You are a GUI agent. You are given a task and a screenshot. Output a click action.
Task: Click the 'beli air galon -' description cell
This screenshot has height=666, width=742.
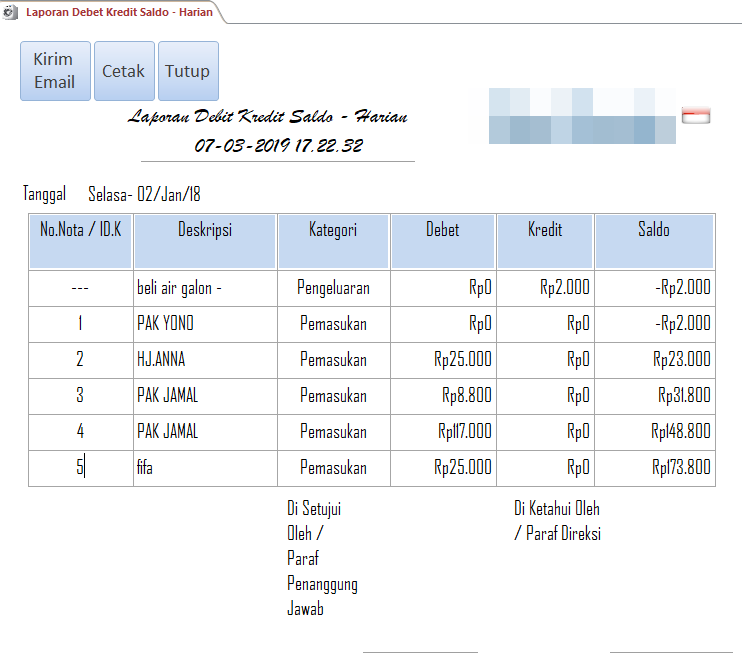pos(204,288)
